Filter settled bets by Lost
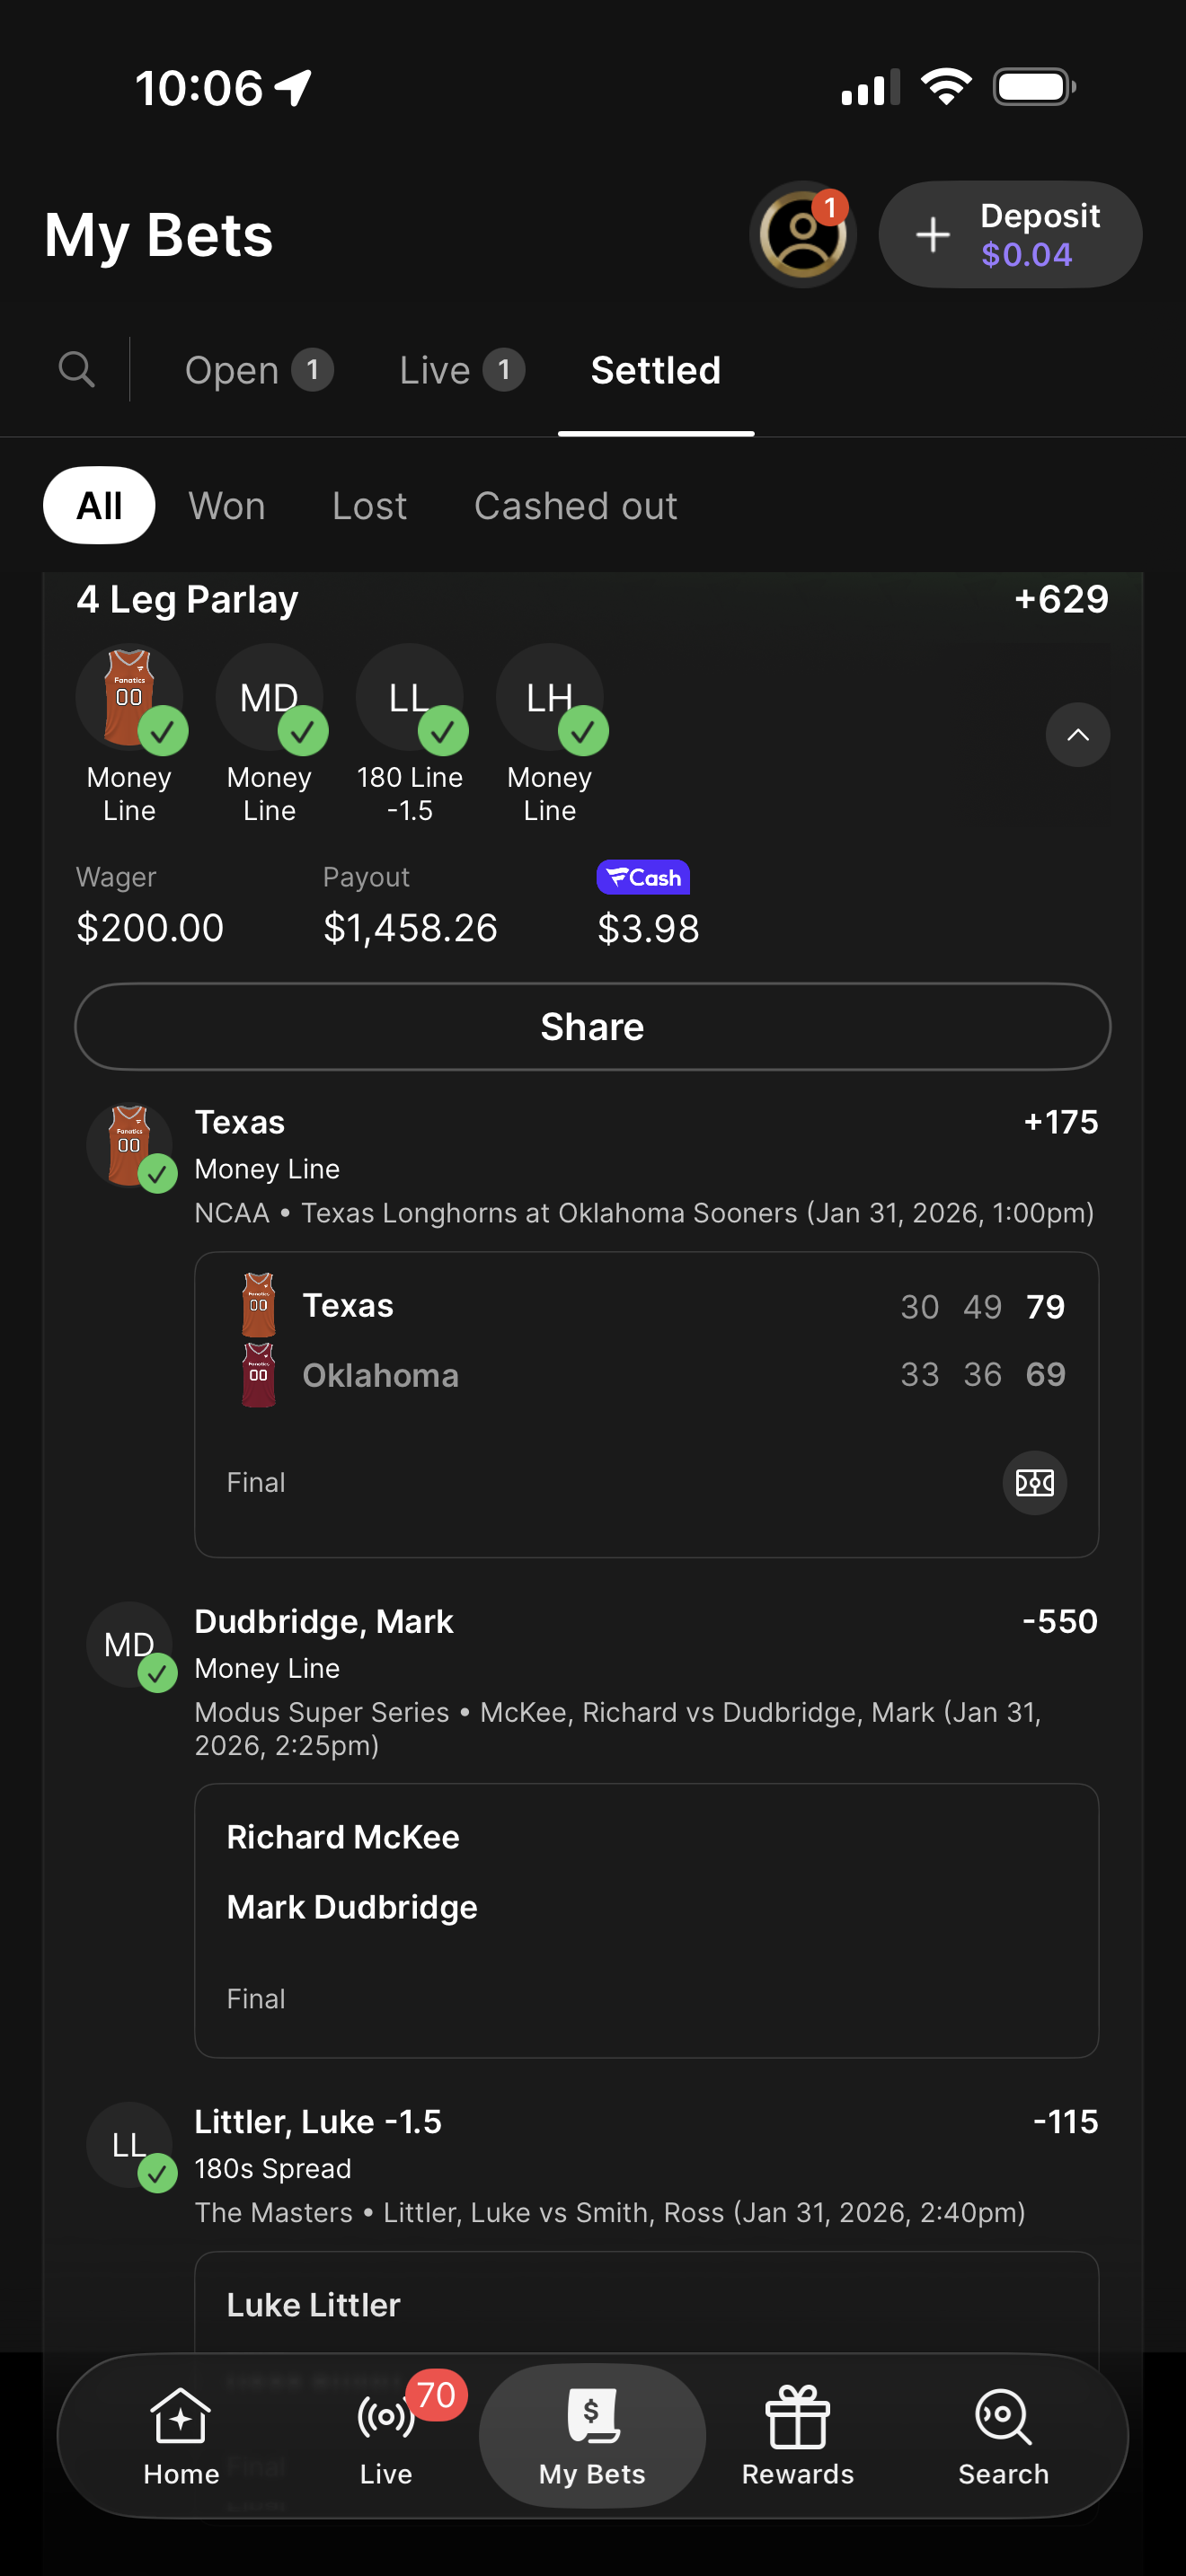1186x2576 pixels. (x=369, y=506)
